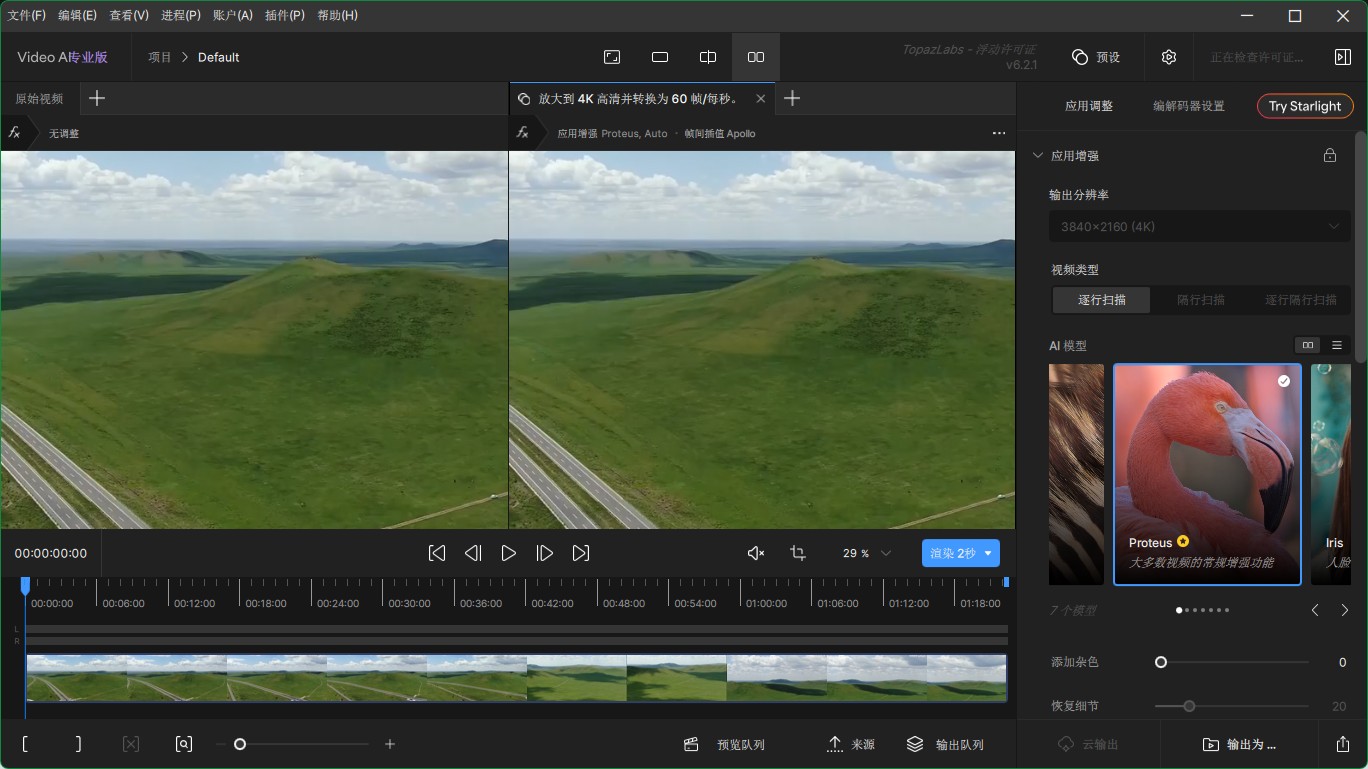Click the lock icon beside 应用增强
Viewport: 1368px width, 769px height.
click(x=1329, y=155)
